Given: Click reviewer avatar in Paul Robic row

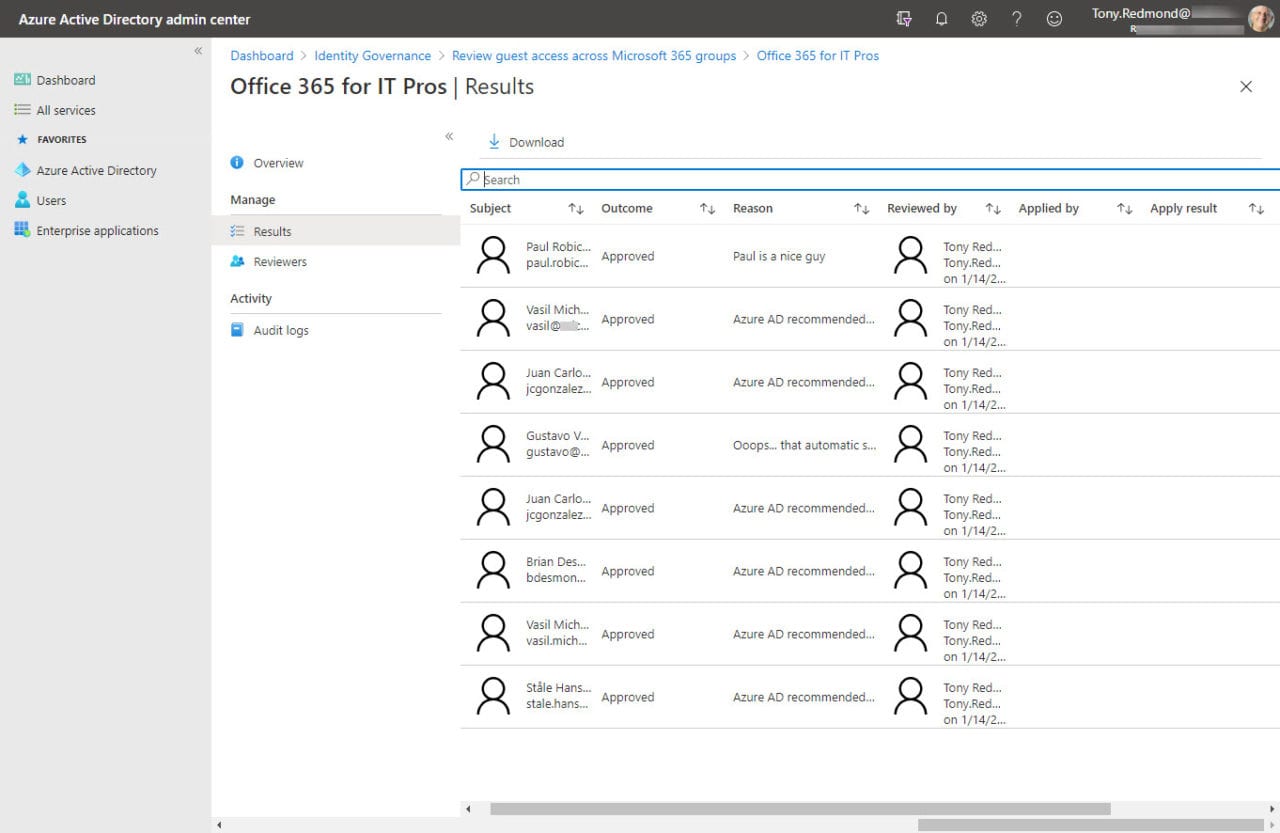Looking at the screenshot, I should [910, 256].
